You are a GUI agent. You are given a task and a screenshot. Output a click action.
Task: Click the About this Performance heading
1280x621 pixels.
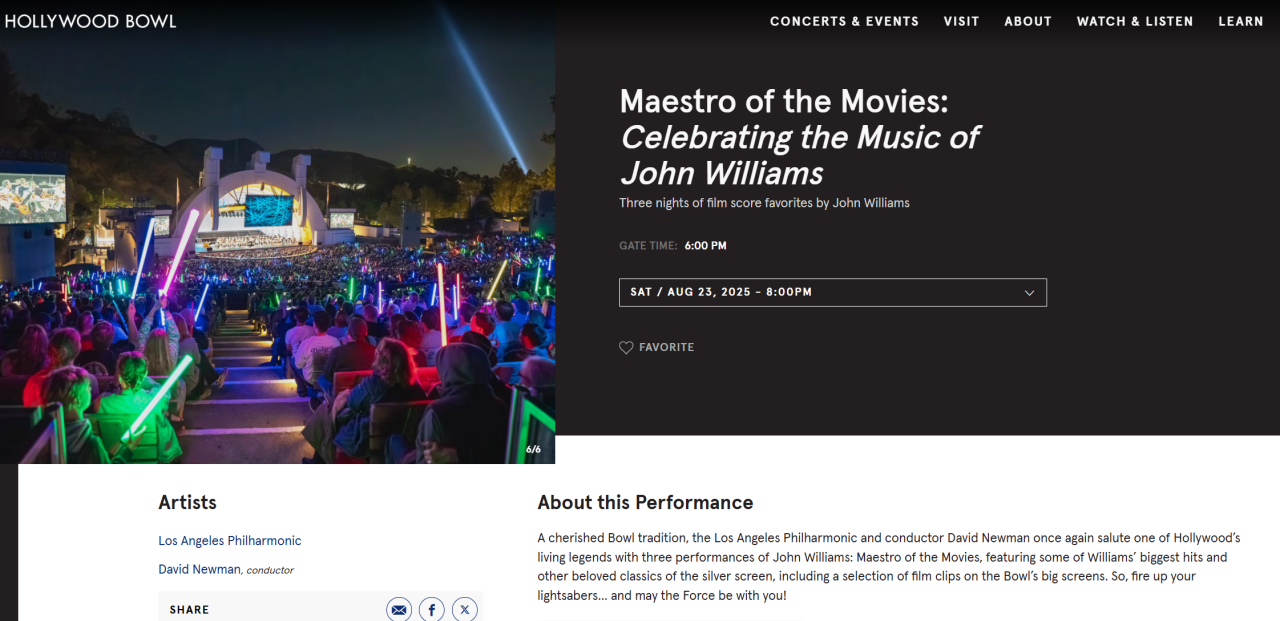[x=645, y=502]
